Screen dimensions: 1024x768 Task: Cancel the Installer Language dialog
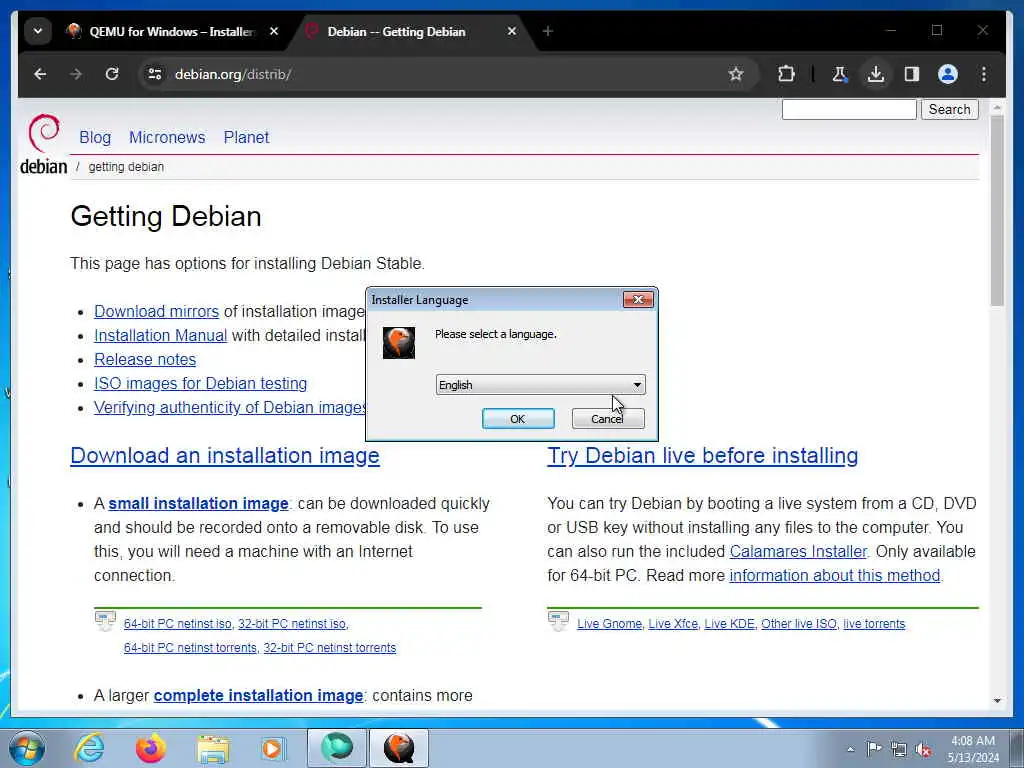click(x=607, y=419)
